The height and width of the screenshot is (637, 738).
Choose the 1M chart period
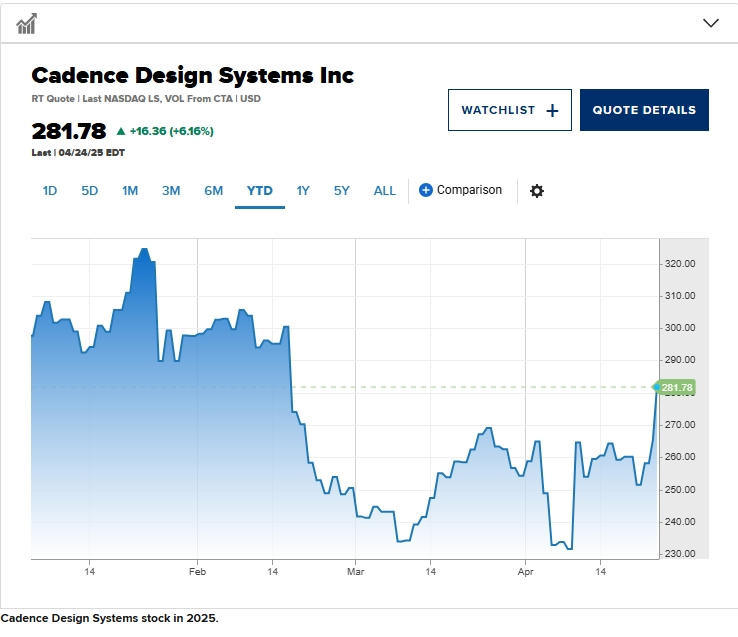click(x=130, y=191)
